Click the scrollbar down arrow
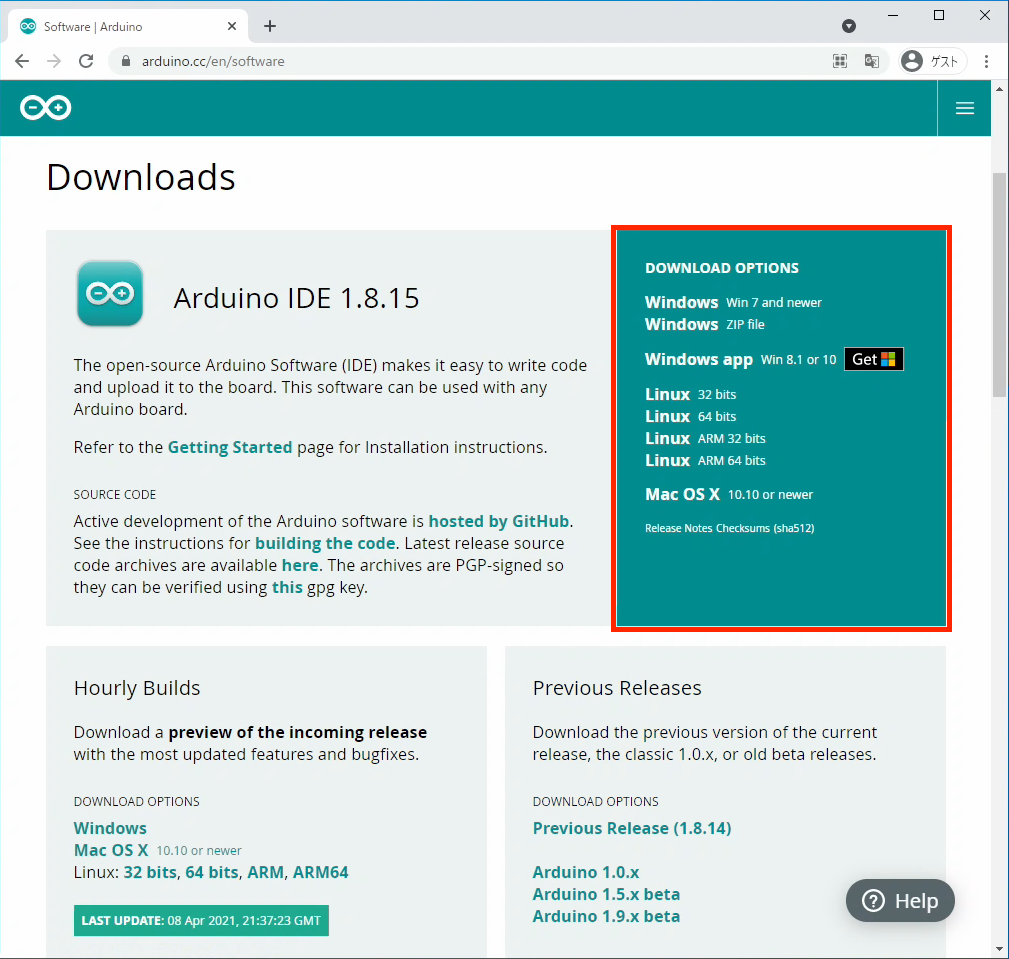The width and height of the screenshot is (1009, 959). coord(999,949)
